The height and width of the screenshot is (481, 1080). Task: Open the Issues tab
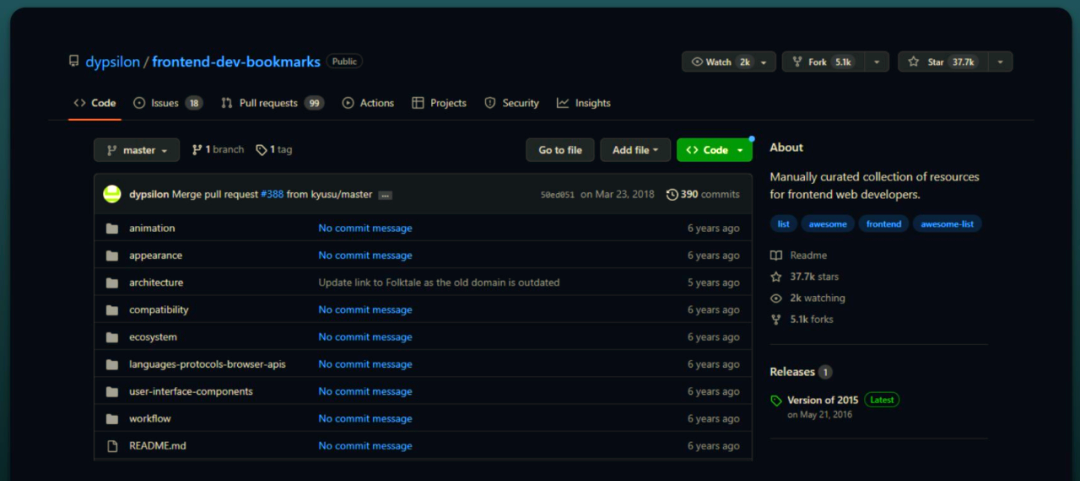point(168,103)
